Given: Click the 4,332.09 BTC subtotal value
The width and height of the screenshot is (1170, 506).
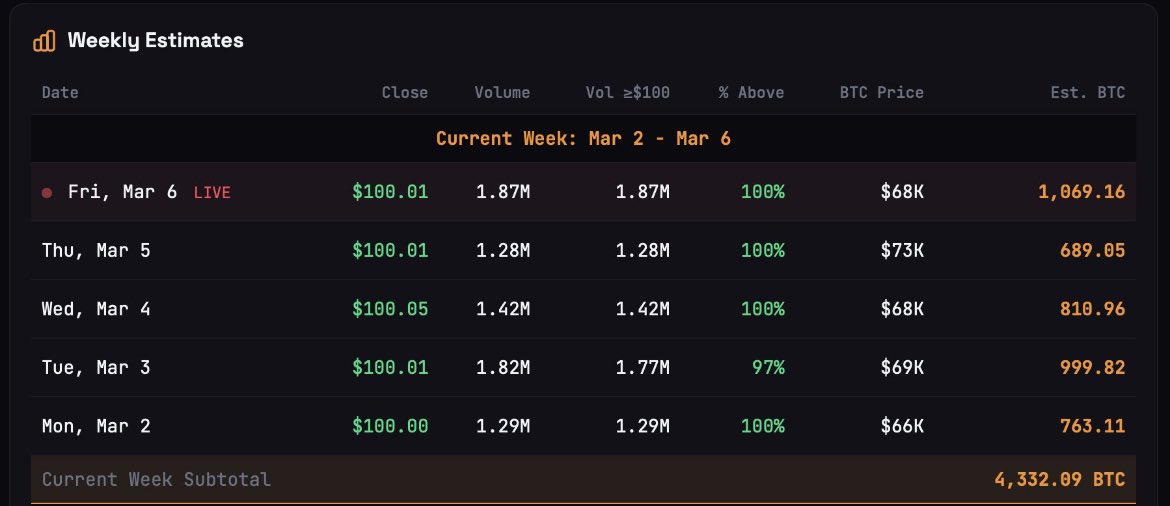Looking at the screenshot, I should click(x=1059, y=480).
